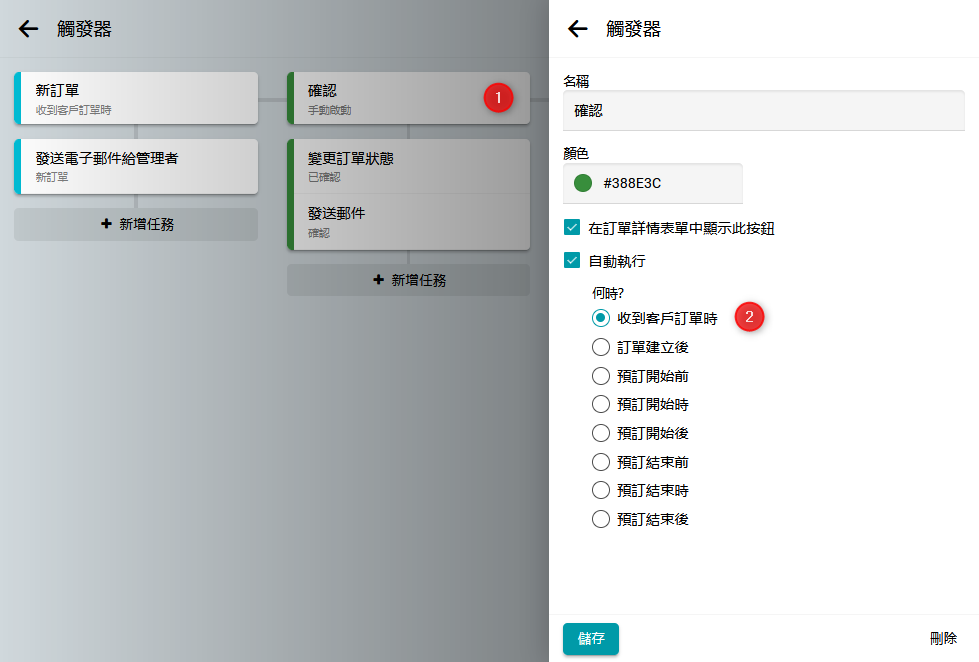Uncheck the 自動執行 checkbox
The width and height of the screenshot is (979, 662).
pyautogui.click(x=573, y=261)
